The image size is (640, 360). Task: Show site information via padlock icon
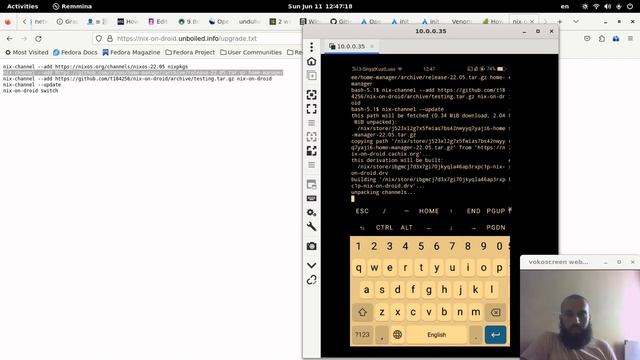pyautogui.click(x=110, y=38)
